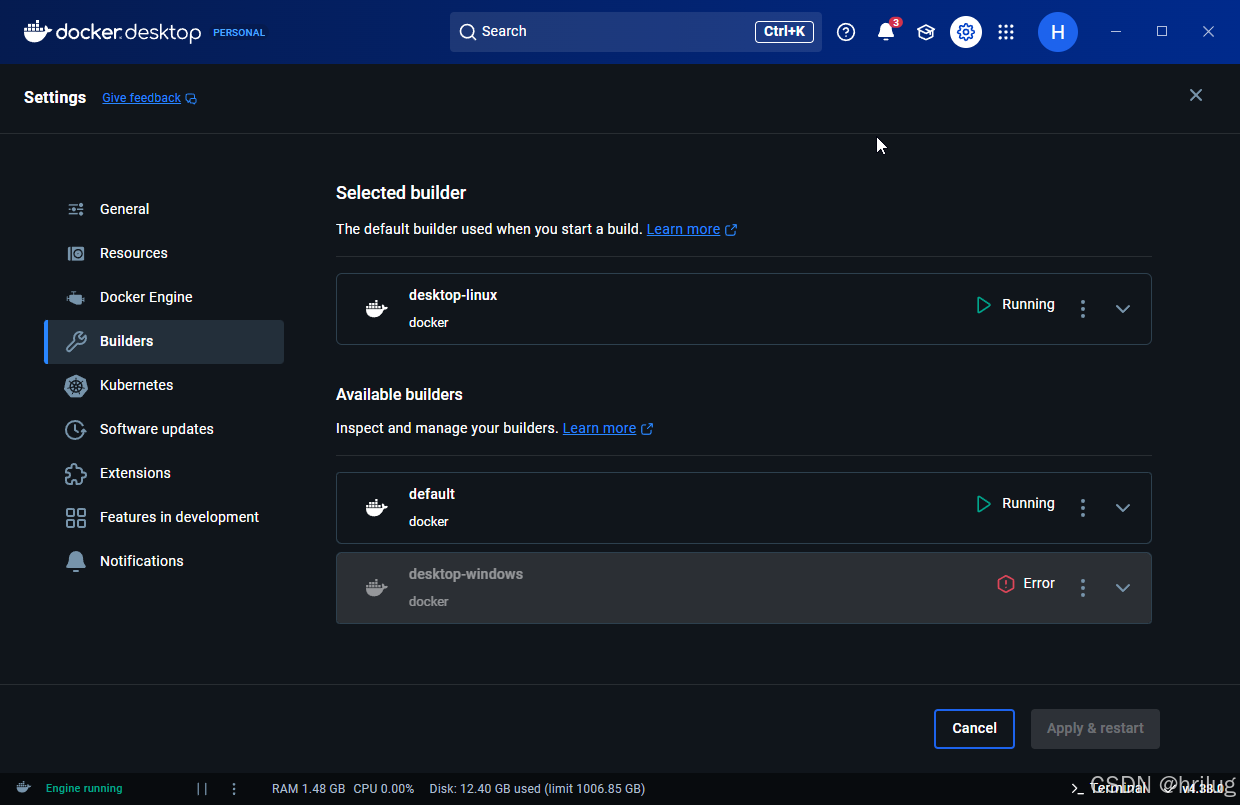
Task: Click the desktop-linux builder name
Action: pyautogui.click(x=453, y=295)
